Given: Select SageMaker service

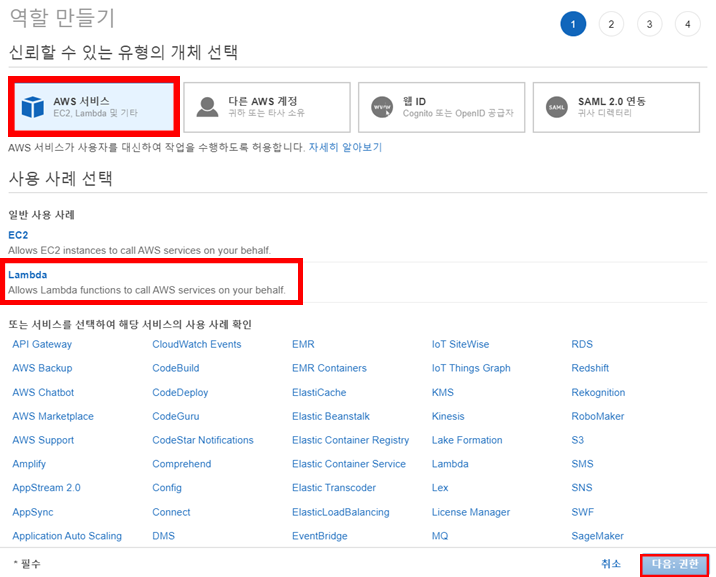Looking at the screenshot, I should point(598,536).
